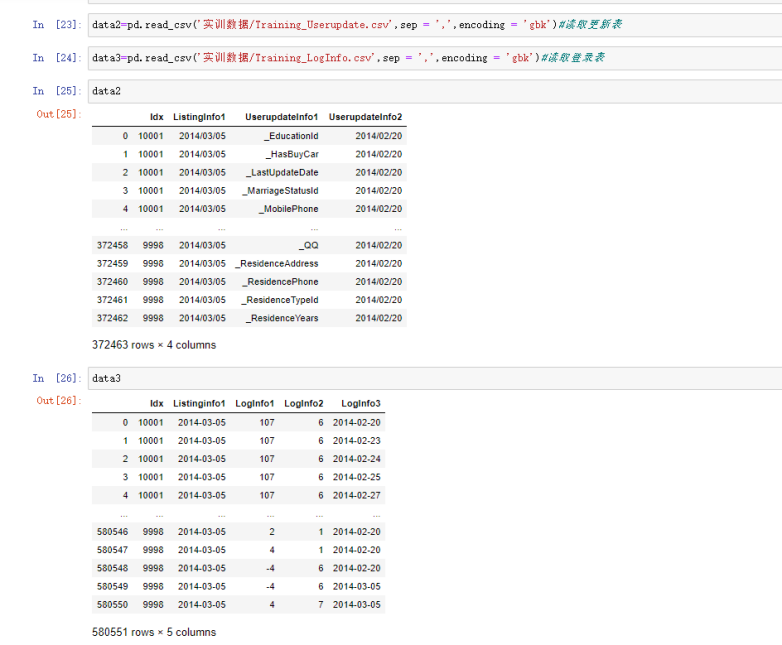Image resolution: width=782 pixels, height=645 pixels.
Task: Click Listinginfo1 header in data3 table
Action: (199, 404)
